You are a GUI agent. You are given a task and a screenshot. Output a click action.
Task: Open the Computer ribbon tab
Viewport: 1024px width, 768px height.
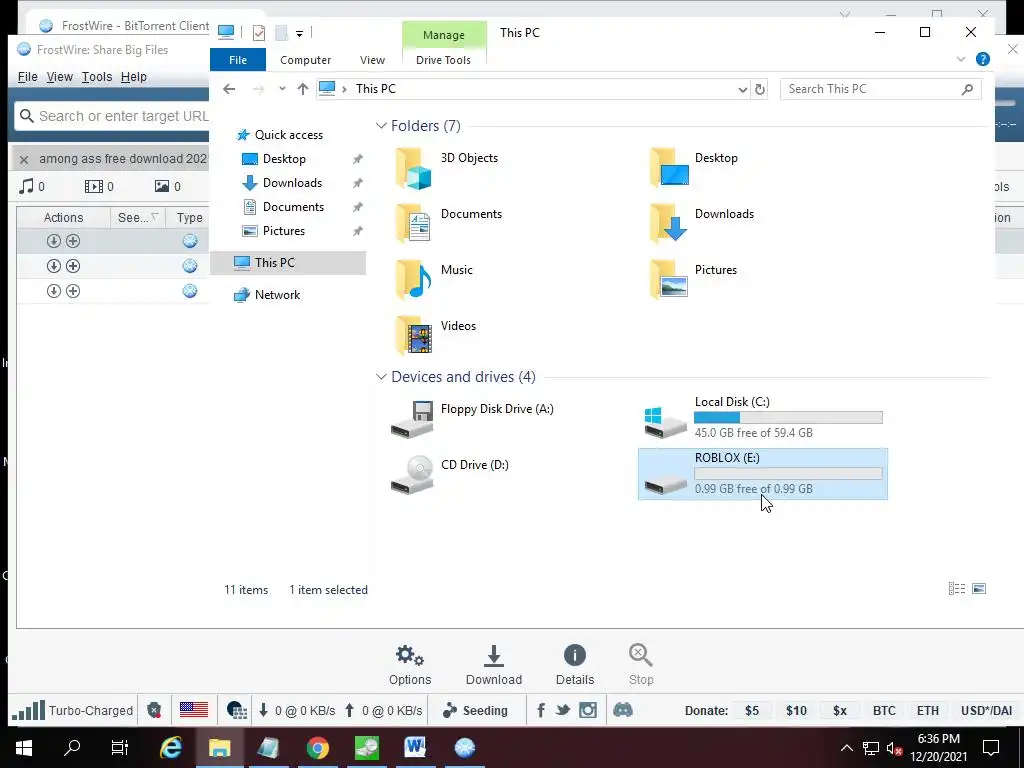tap(306, 60)
